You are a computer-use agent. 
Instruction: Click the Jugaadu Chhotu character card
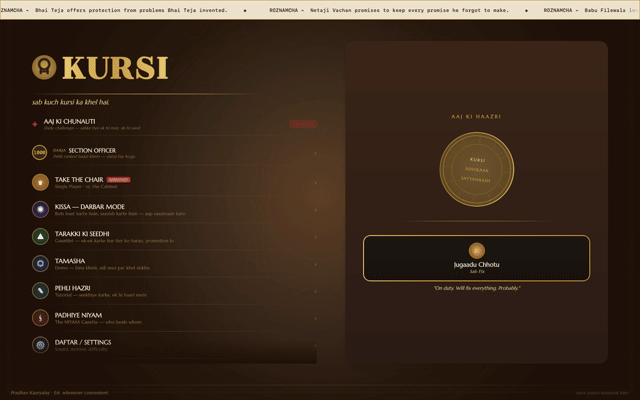[476, 258]
